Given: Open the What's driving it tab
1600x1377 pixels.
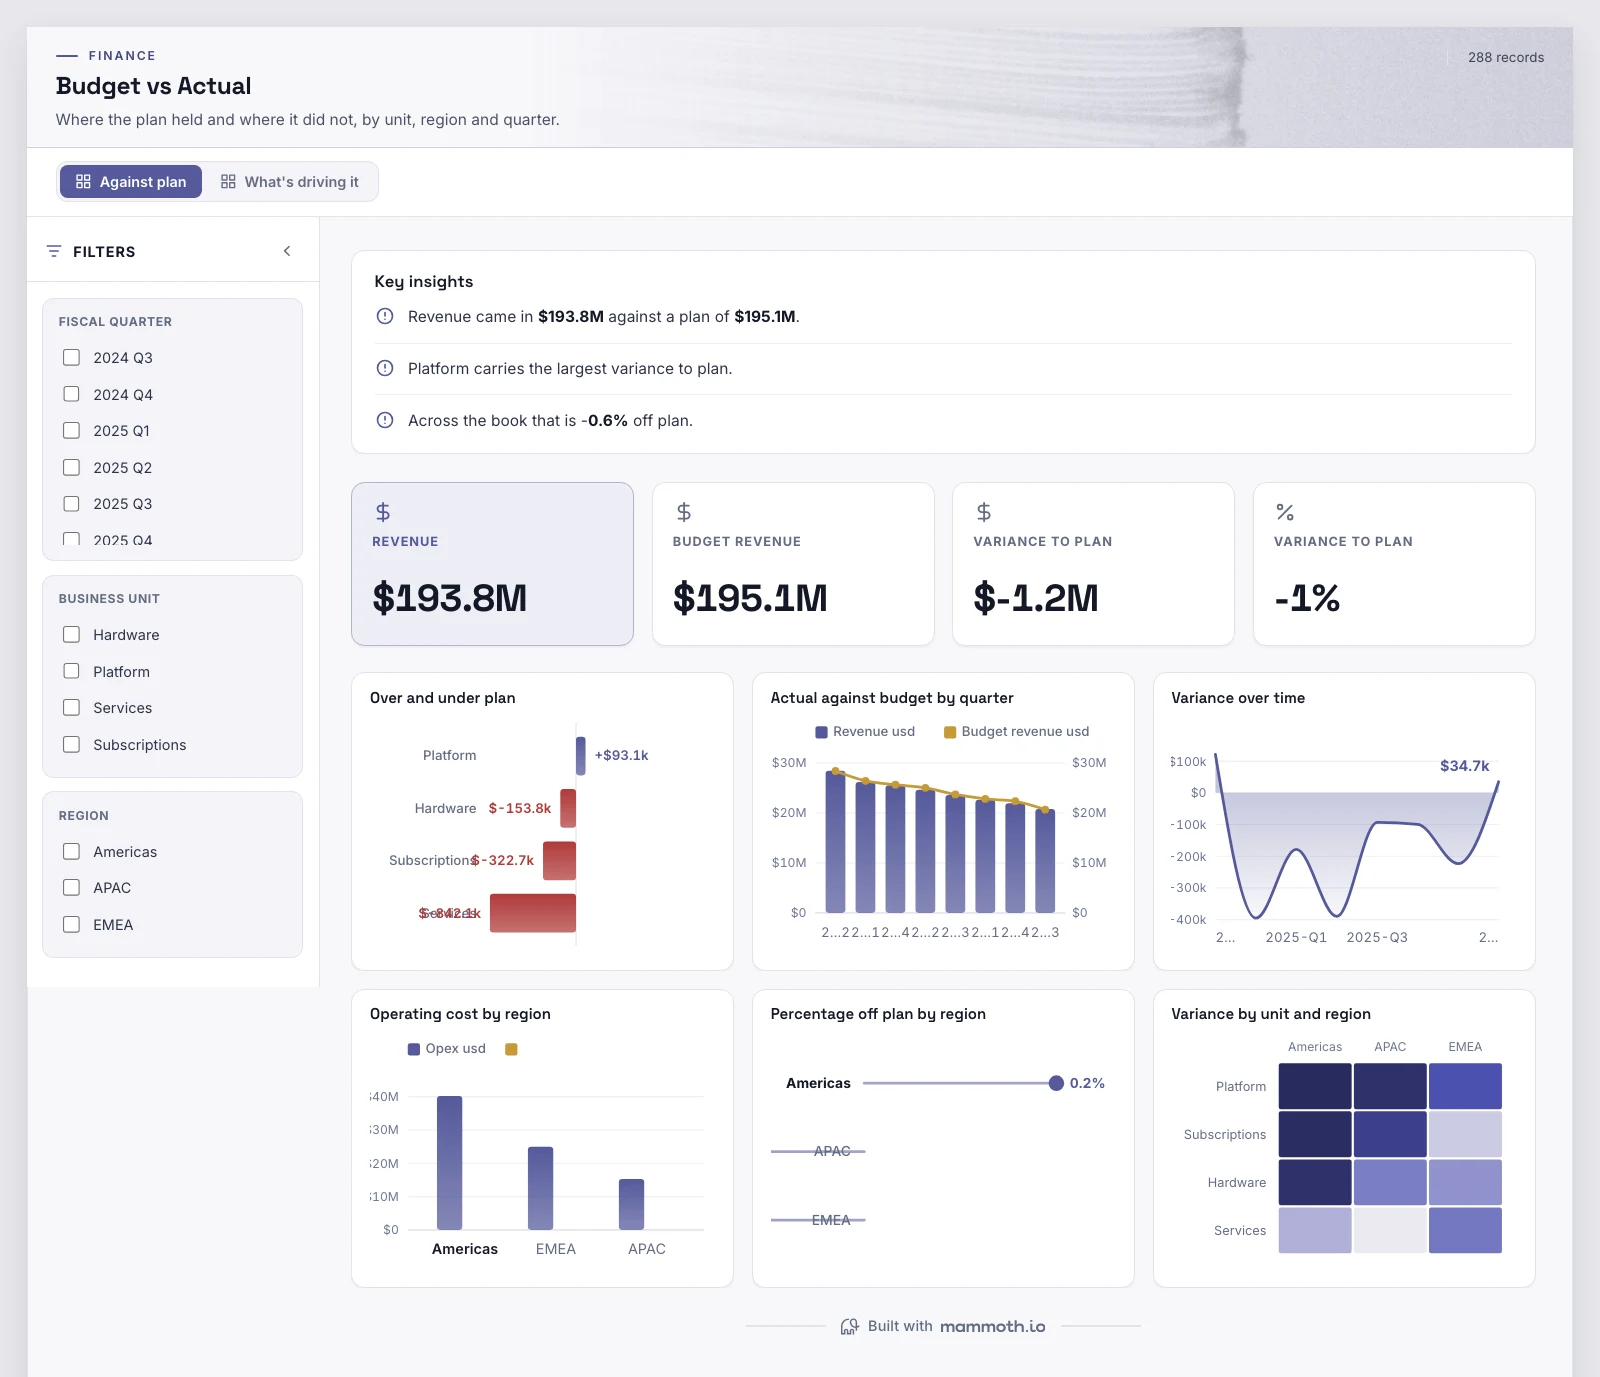Looking at the screenshot, I should pos(290,181).
